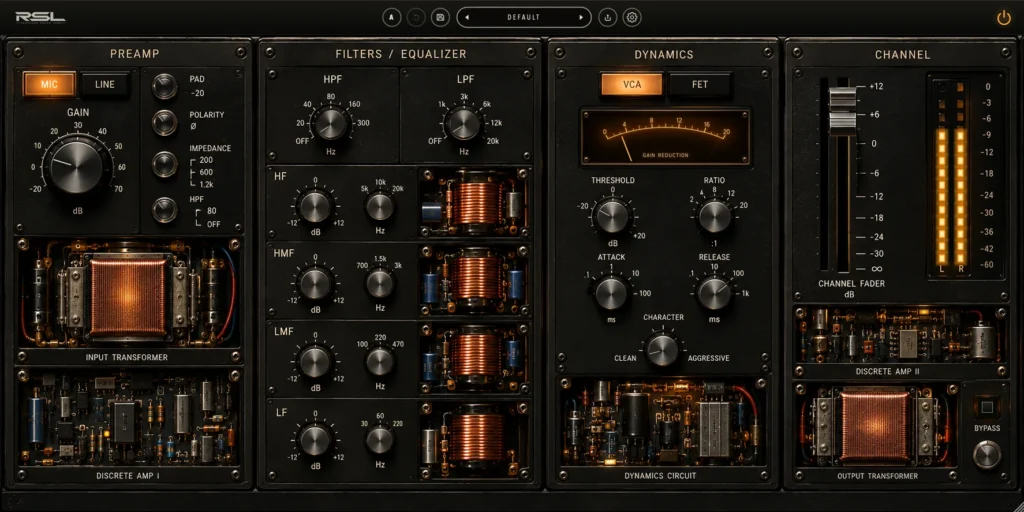
Task: Click the HF gain dB knob
Action: pos(315,207)
